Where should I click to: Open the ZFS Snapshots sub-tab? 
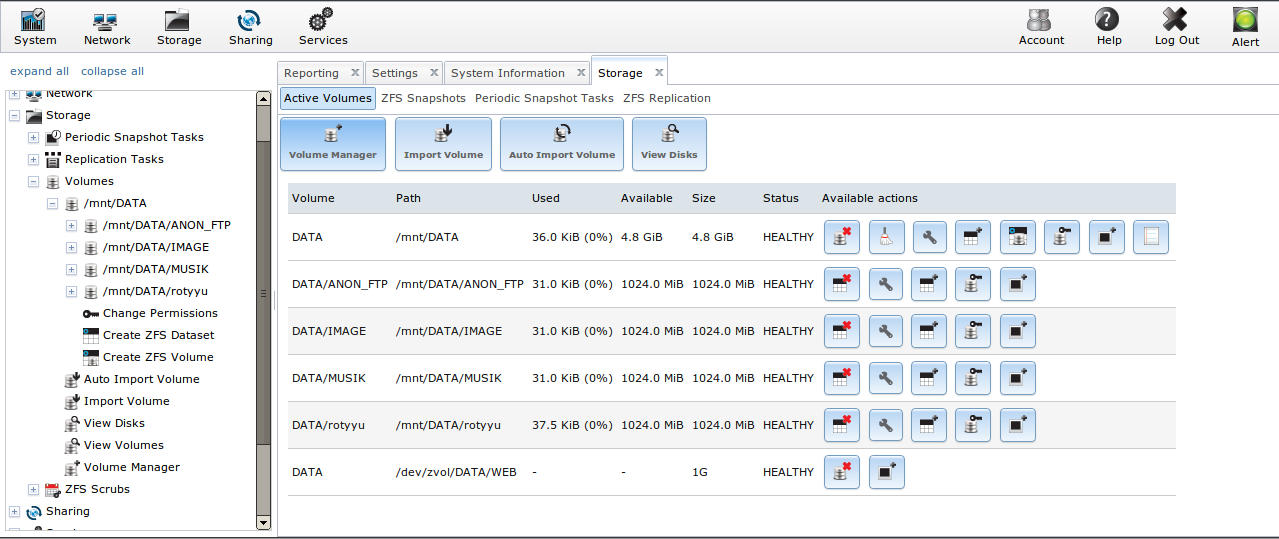pyautogui.click(x=423, y=98)
